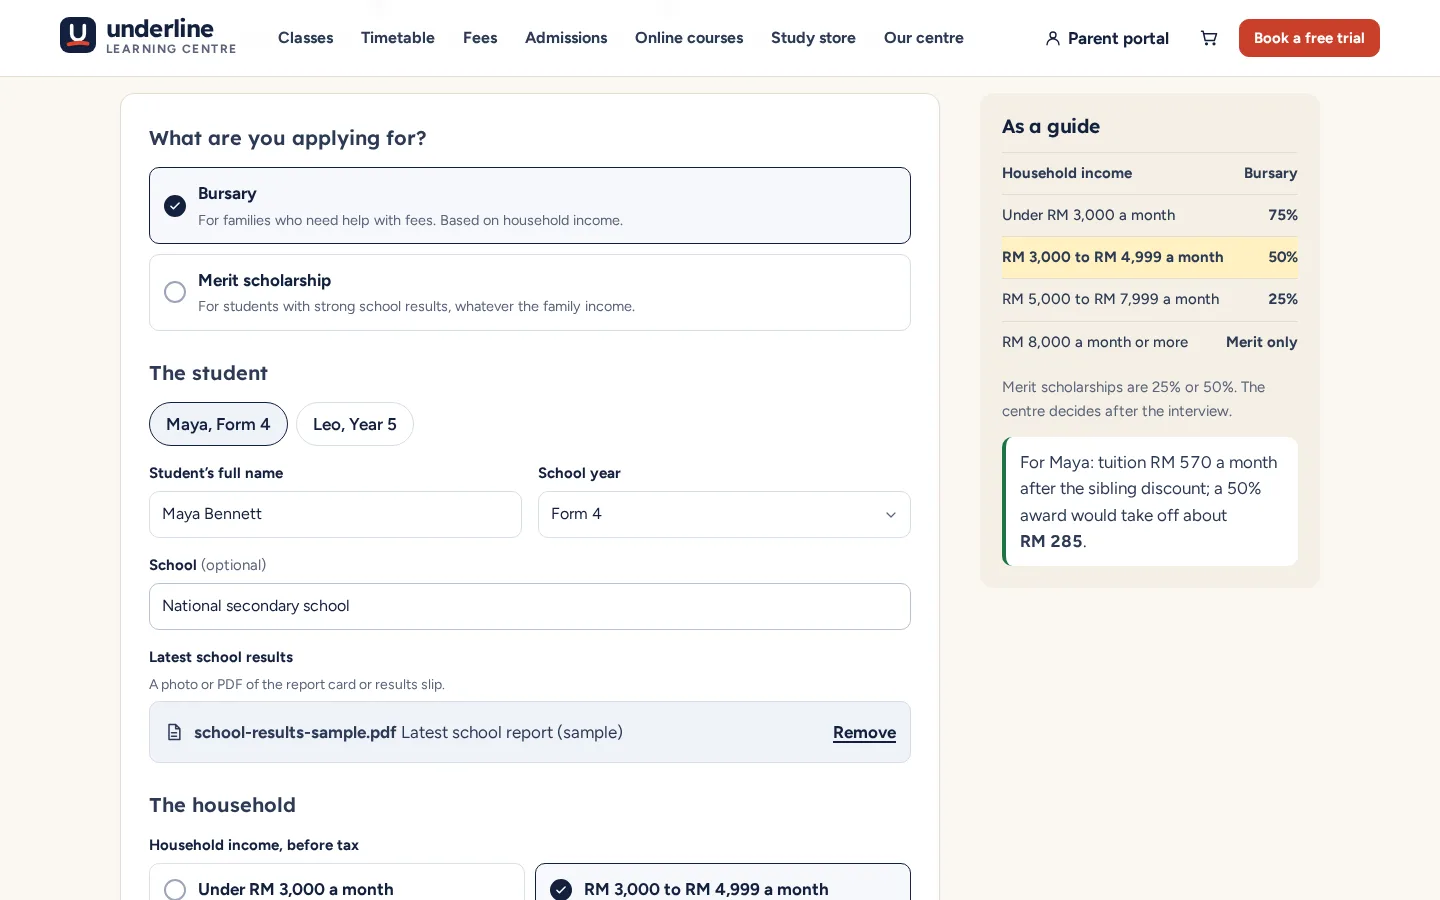This screenshot has width=1440, height=900.
Task: Click the School optional input field
Action: coord(530,606)
